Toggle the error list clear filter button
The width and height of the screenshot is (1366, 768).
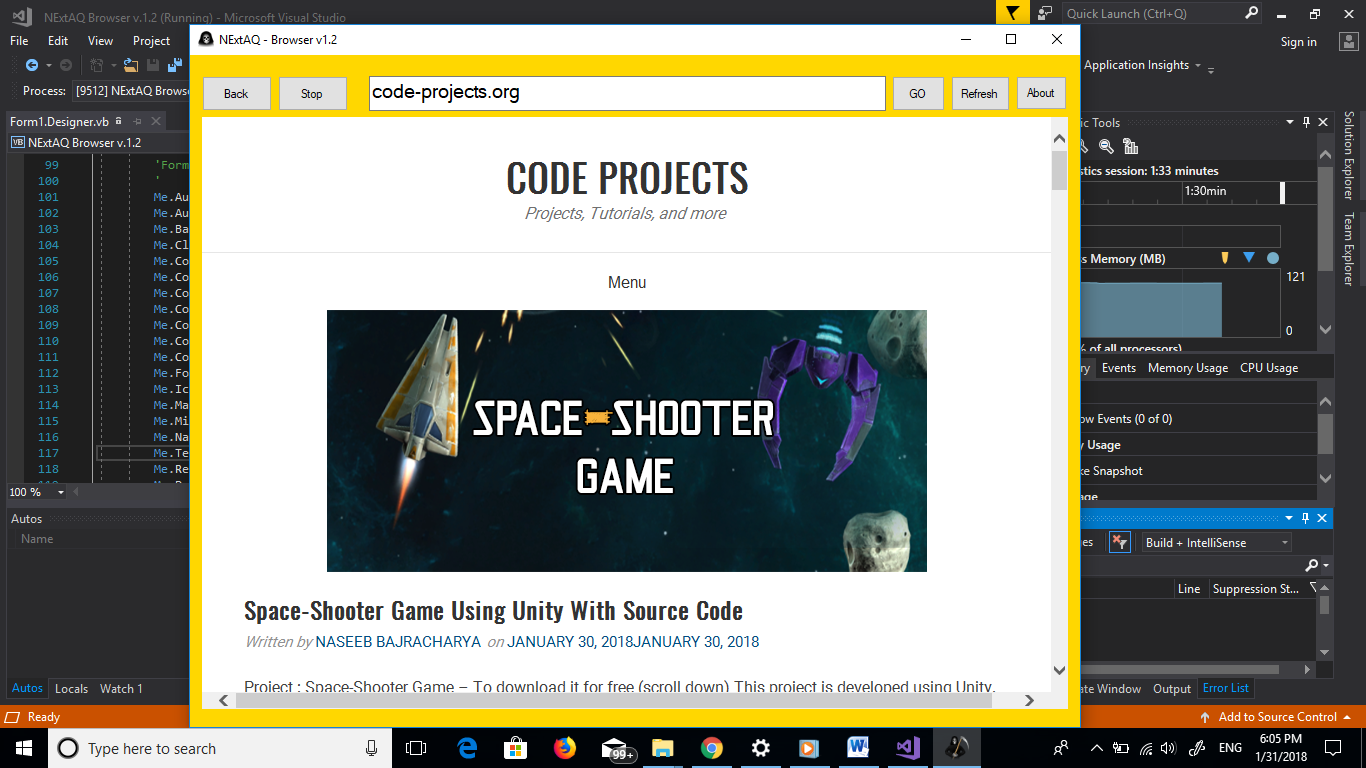click(x=1119, y=542)
